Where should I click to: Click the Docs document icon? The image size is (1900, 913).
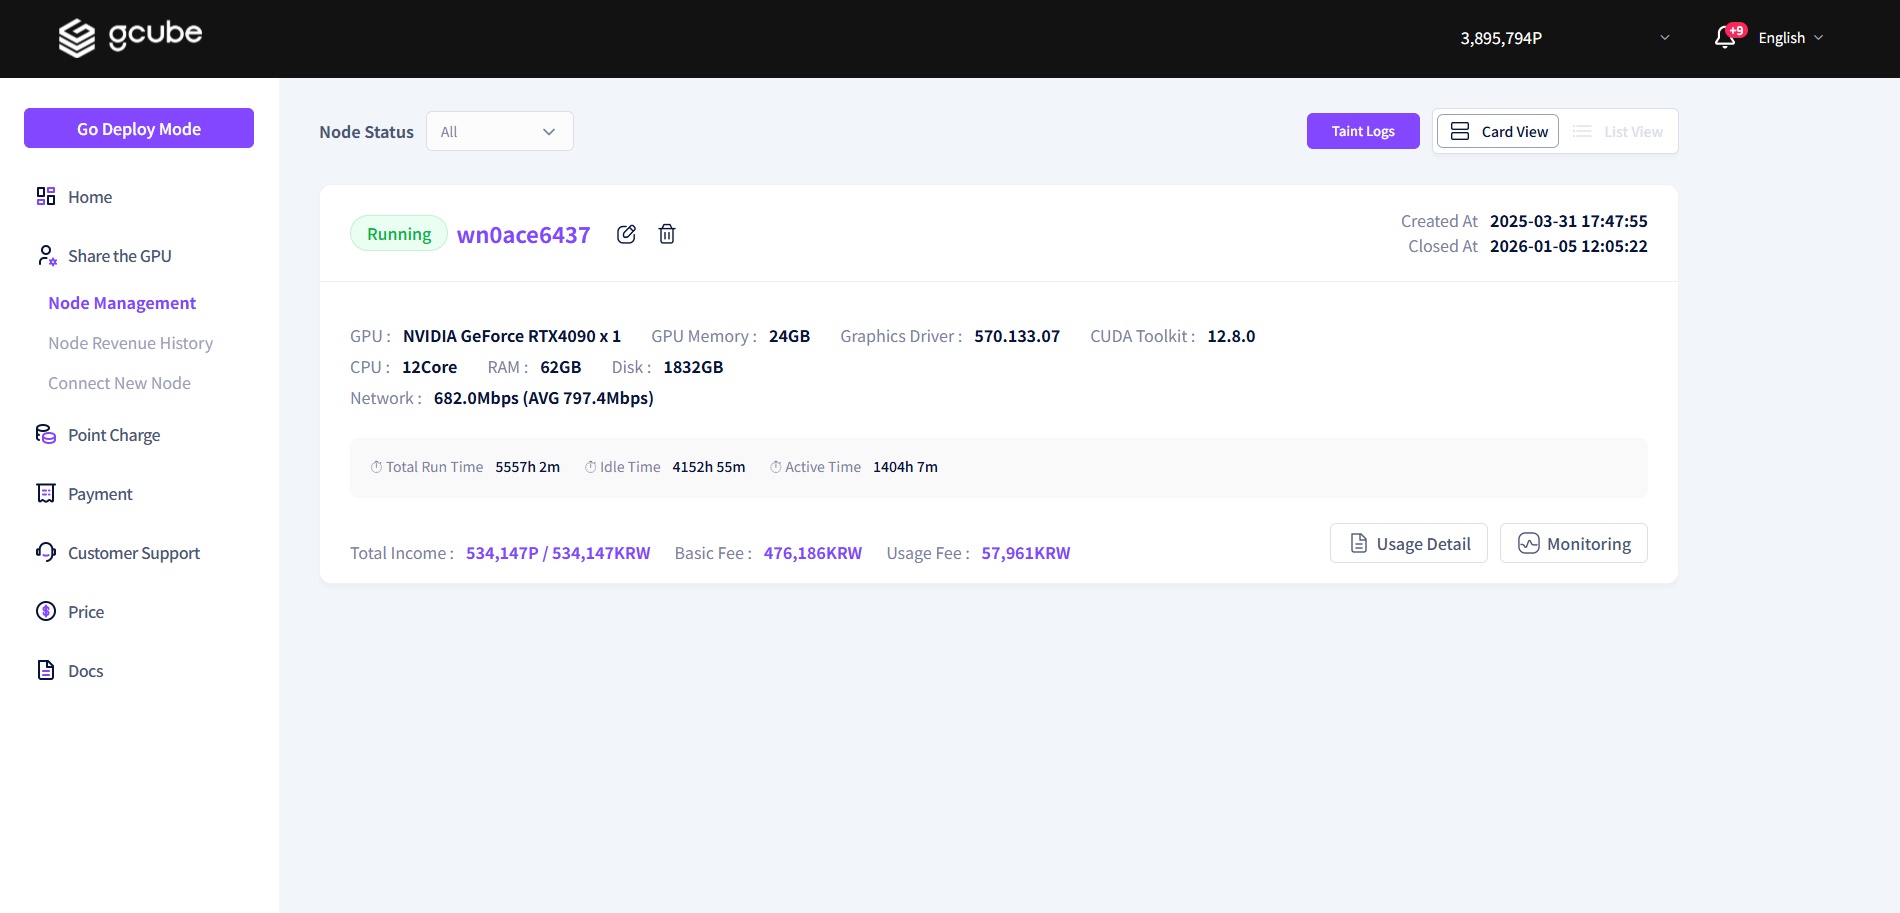(46, 670)
